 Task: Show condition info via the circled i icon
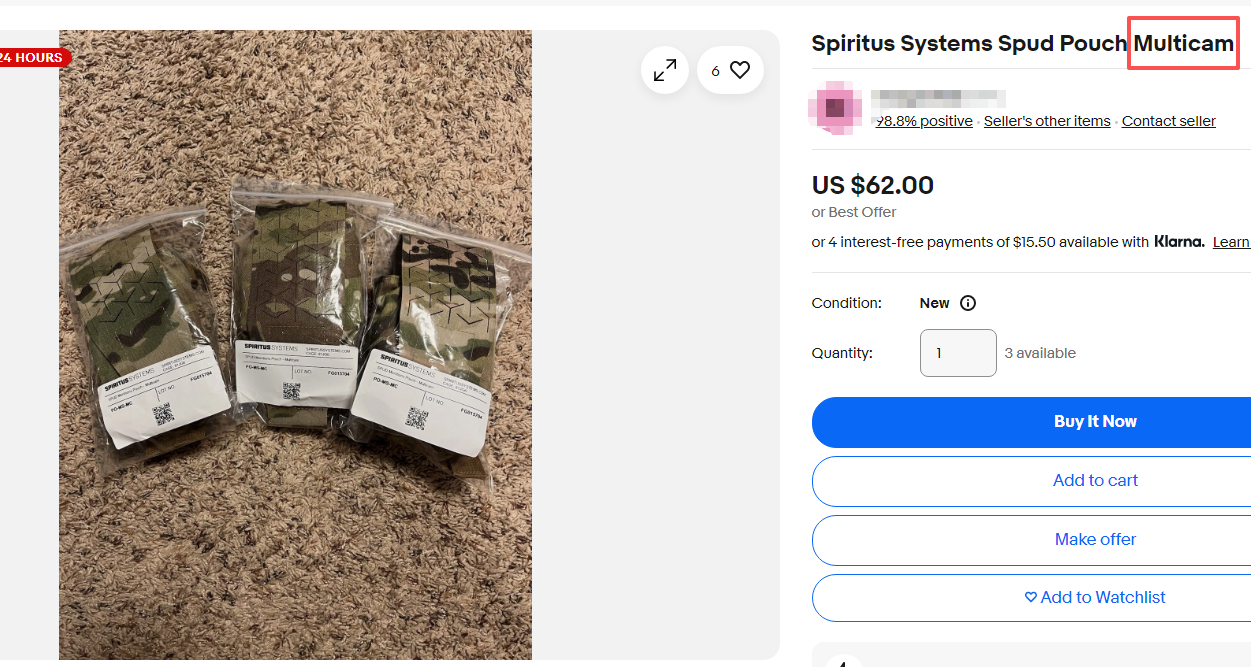968,303
